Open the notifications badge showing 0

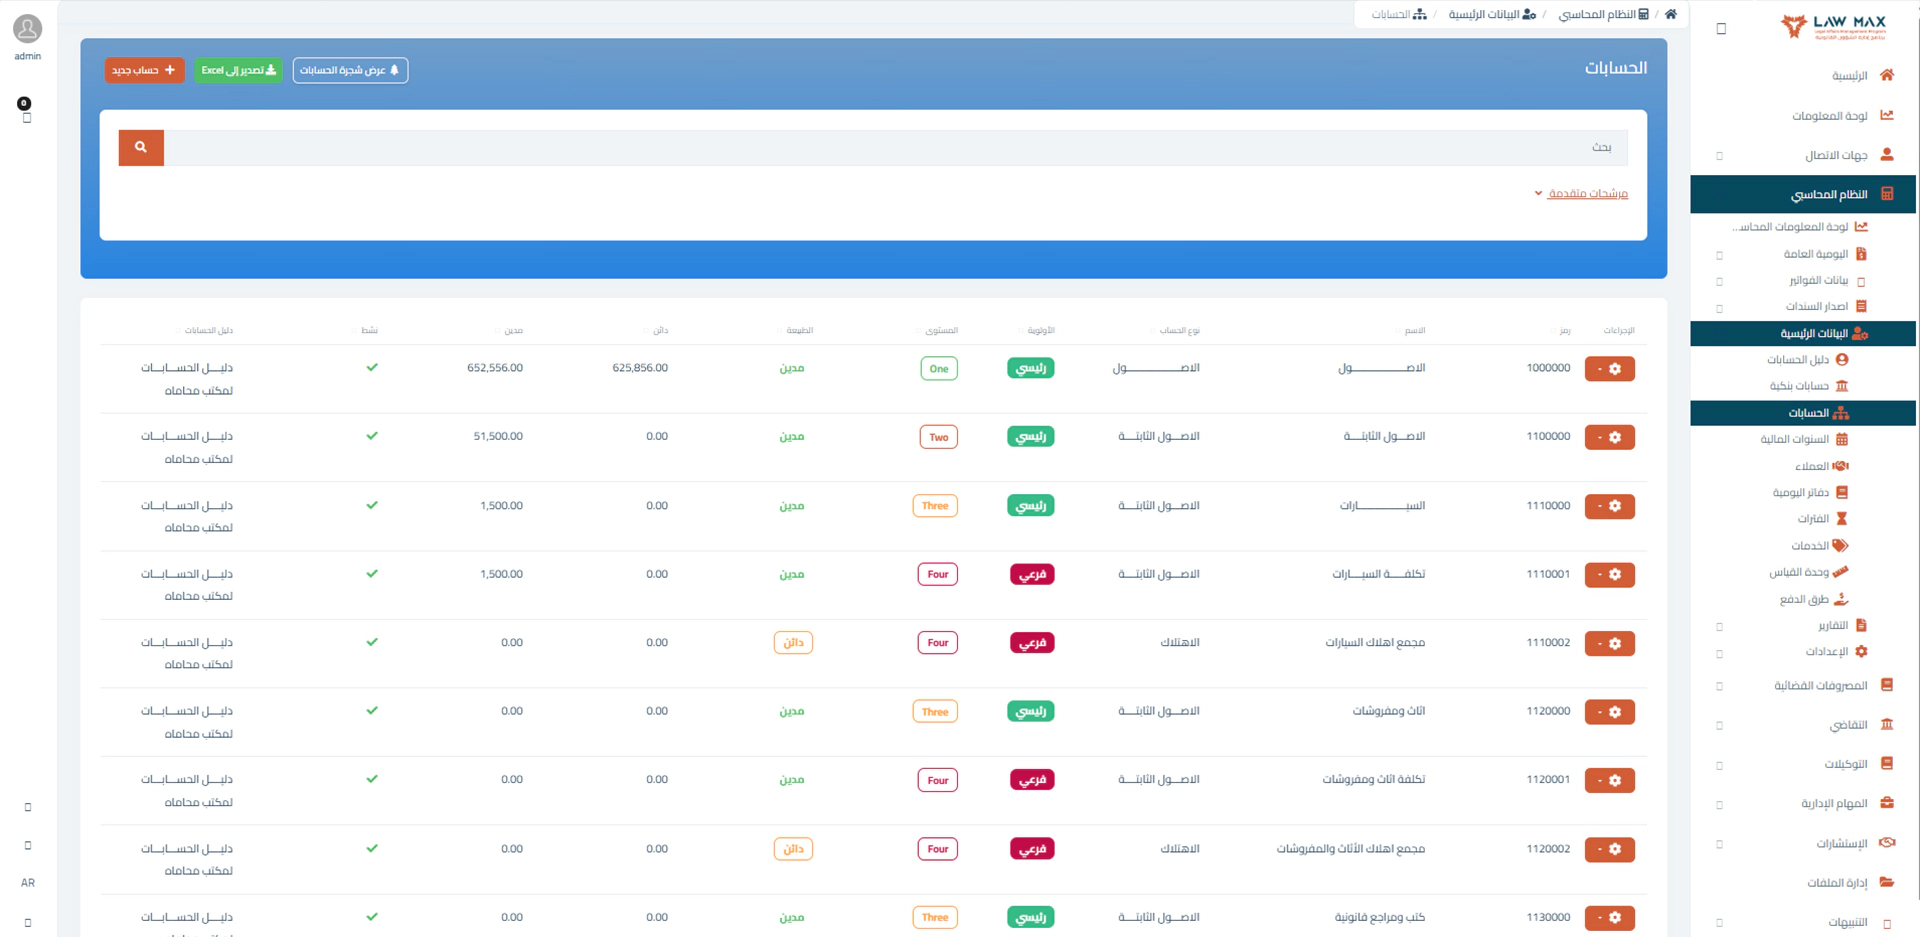click(x=24, y=104)
